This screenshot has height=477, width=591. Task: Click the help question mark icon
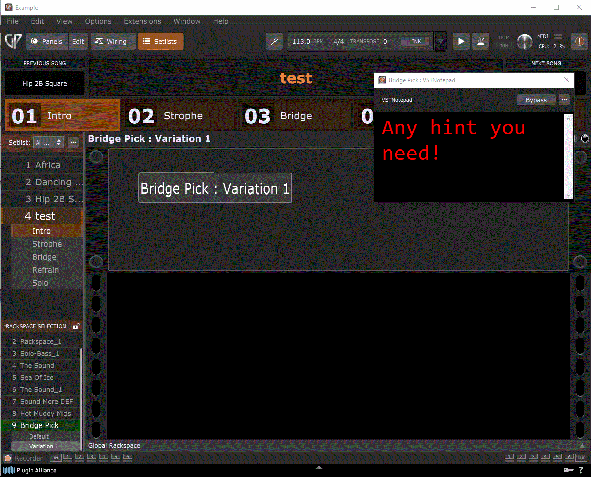pos(581,470)
